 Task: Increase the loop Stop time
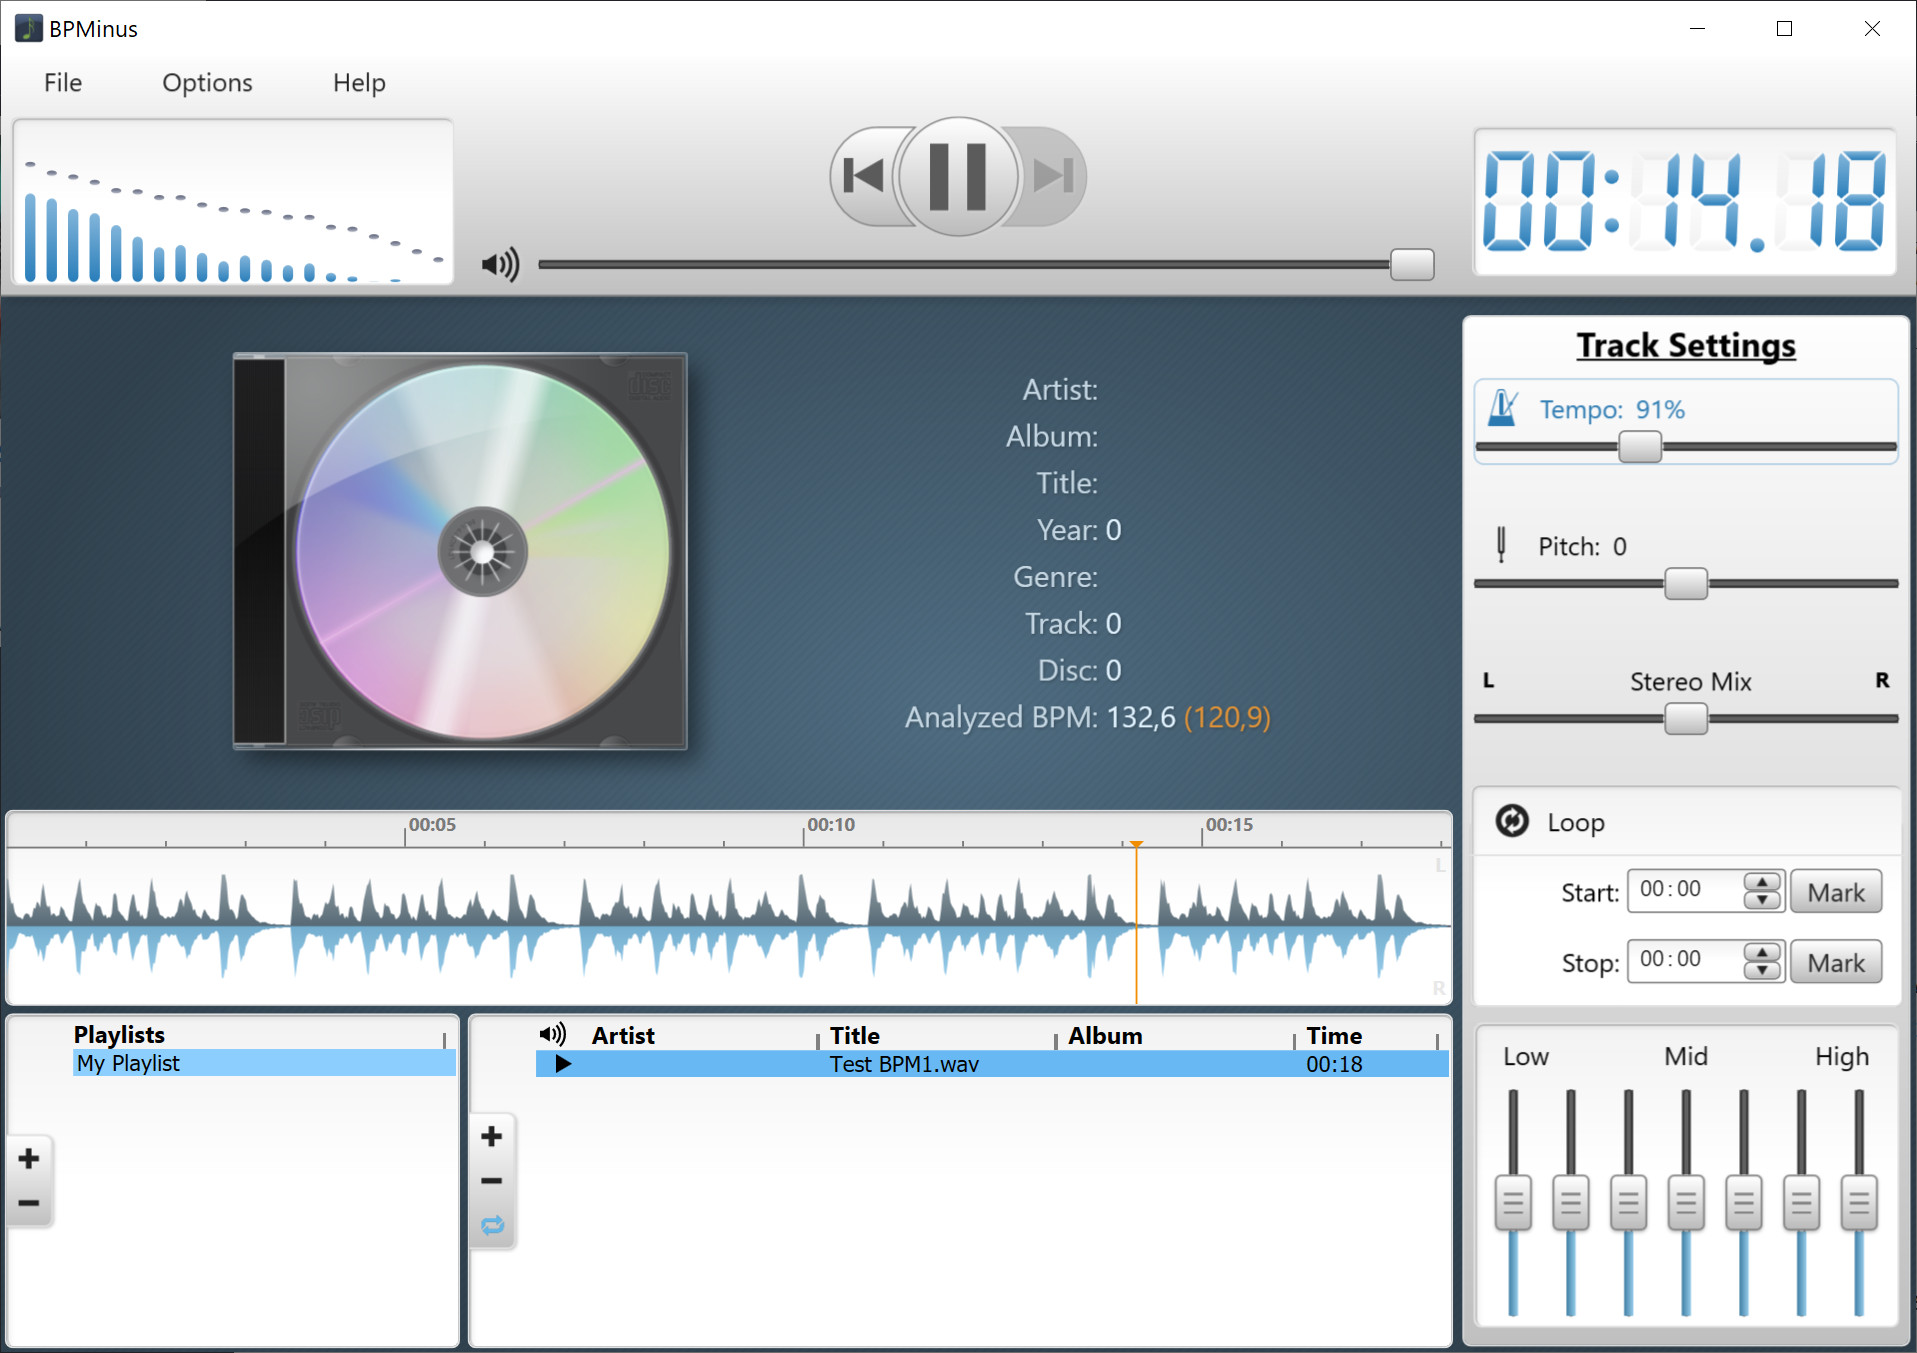1762,952
